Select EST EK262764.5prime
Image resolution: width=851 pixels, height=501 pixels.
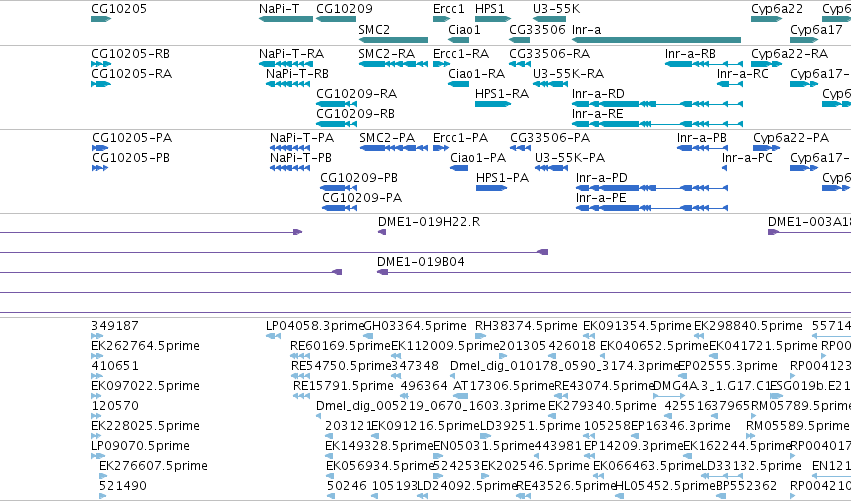click(x=145, y=346)
